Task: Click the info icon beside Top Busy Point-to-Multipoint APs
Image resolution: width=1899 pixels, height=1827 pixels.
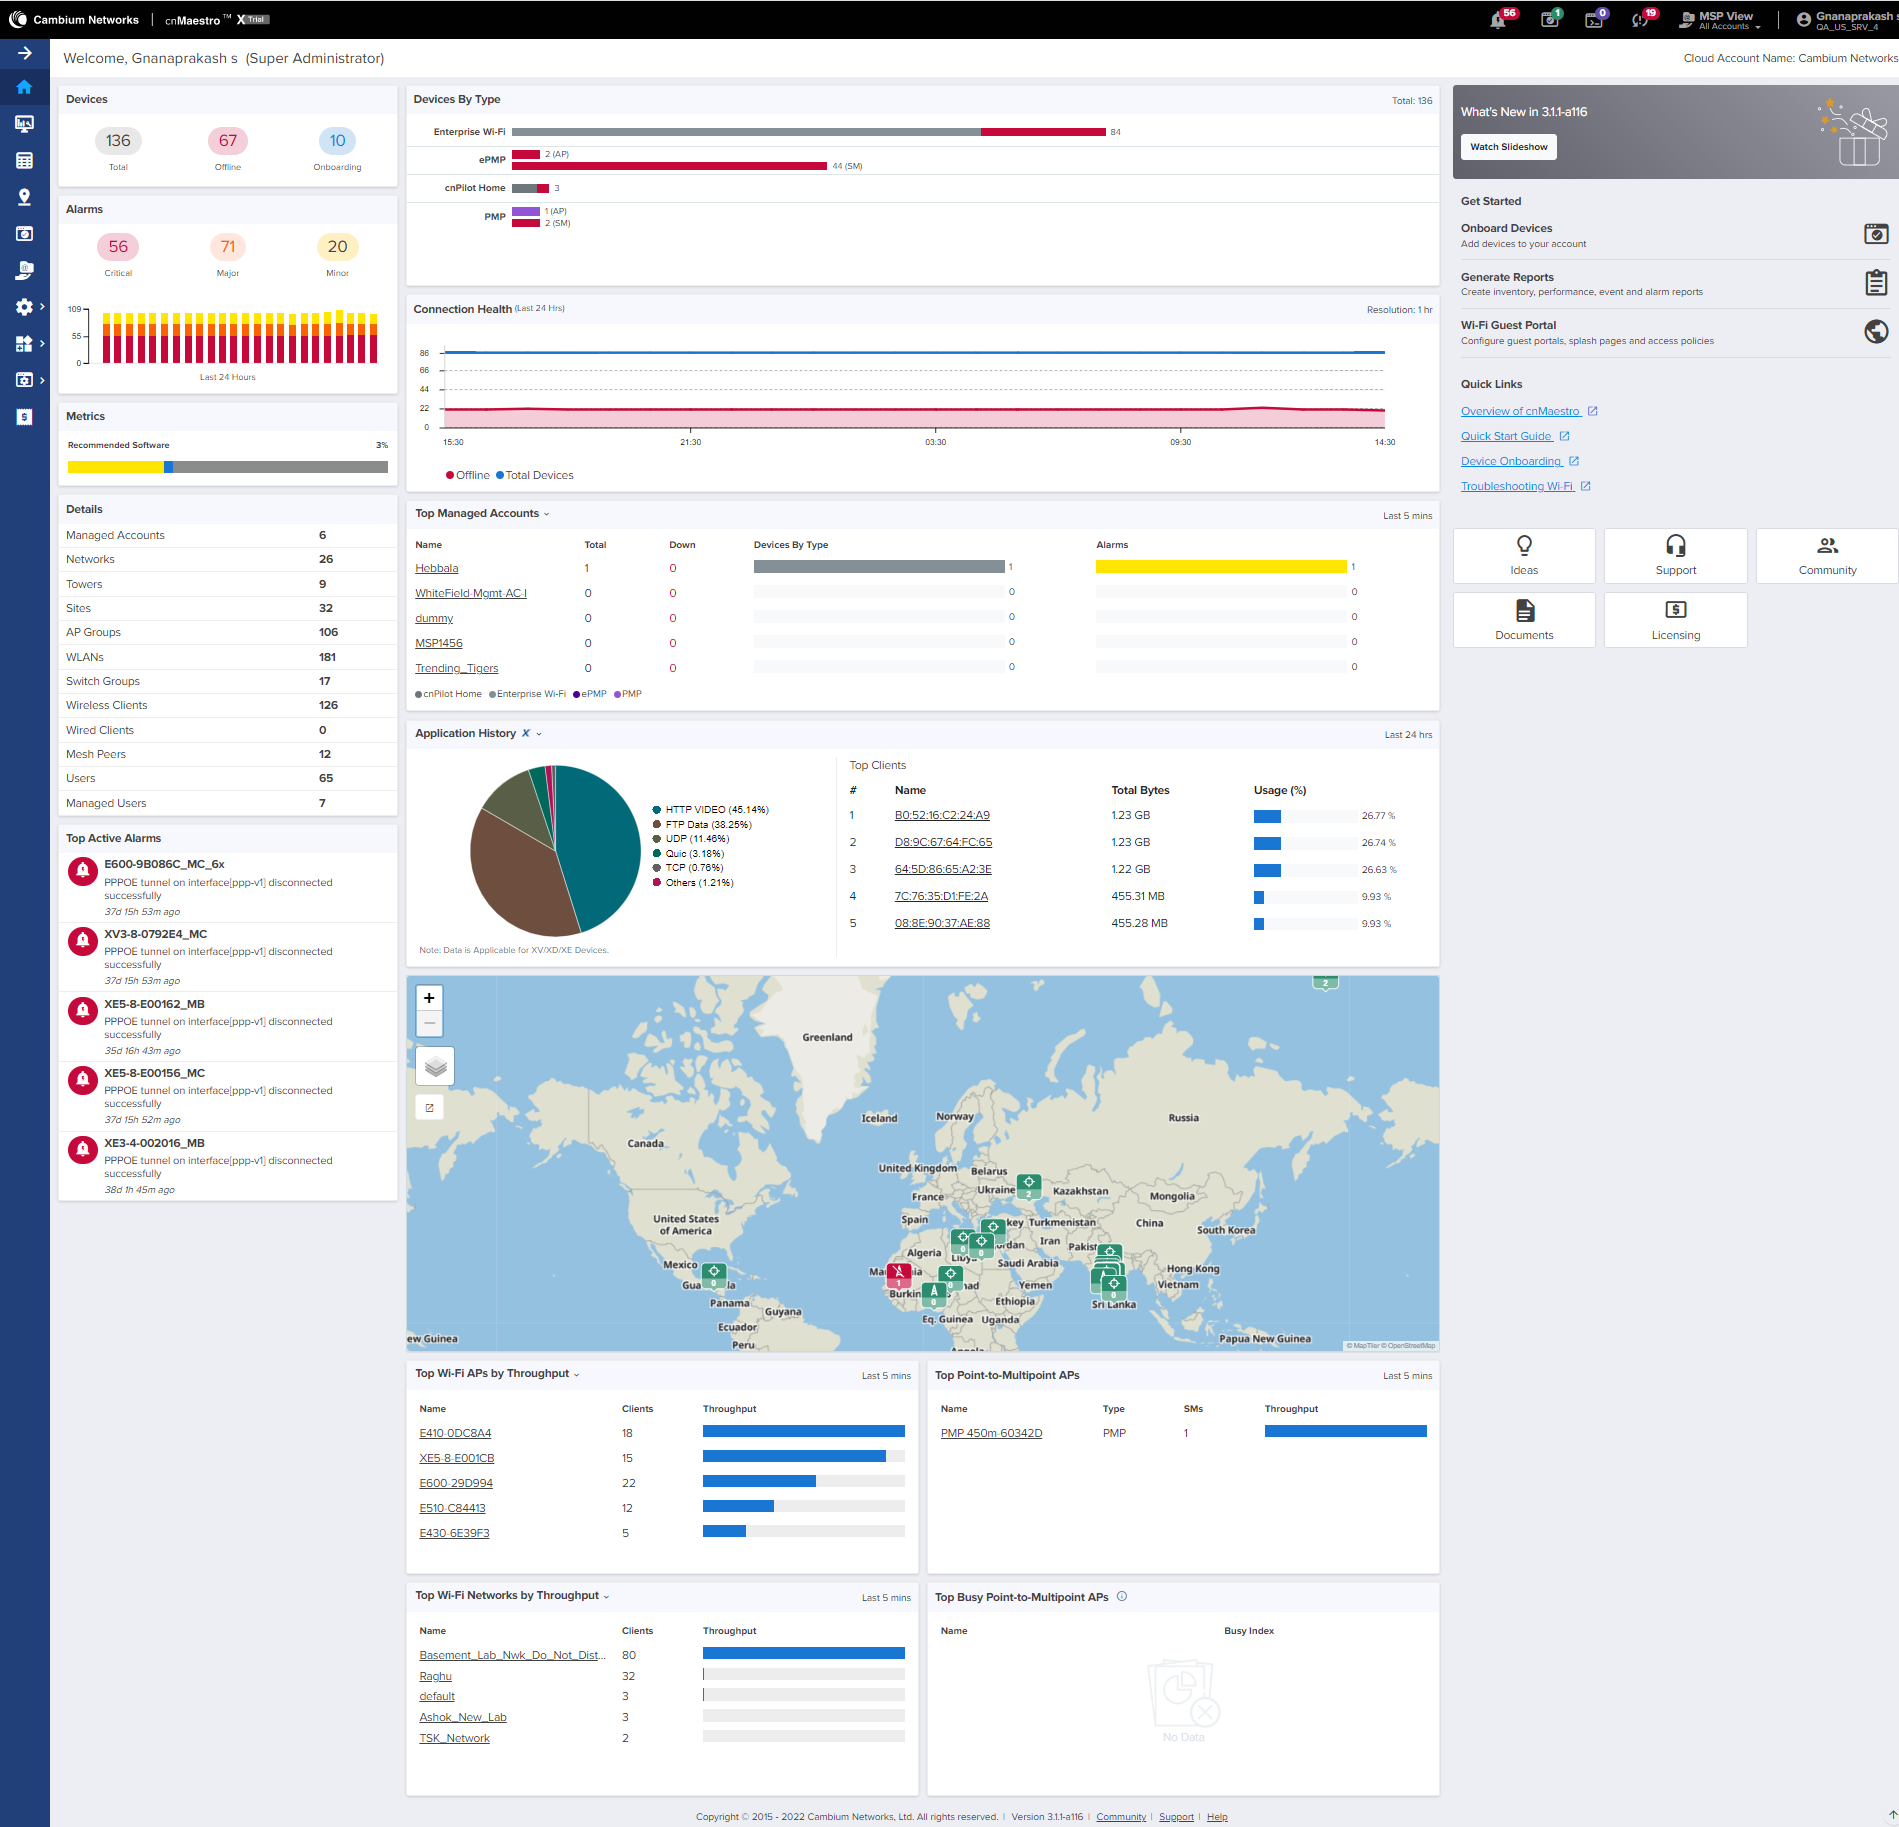Action: pyautogui.click(x=1122, y=1597)
